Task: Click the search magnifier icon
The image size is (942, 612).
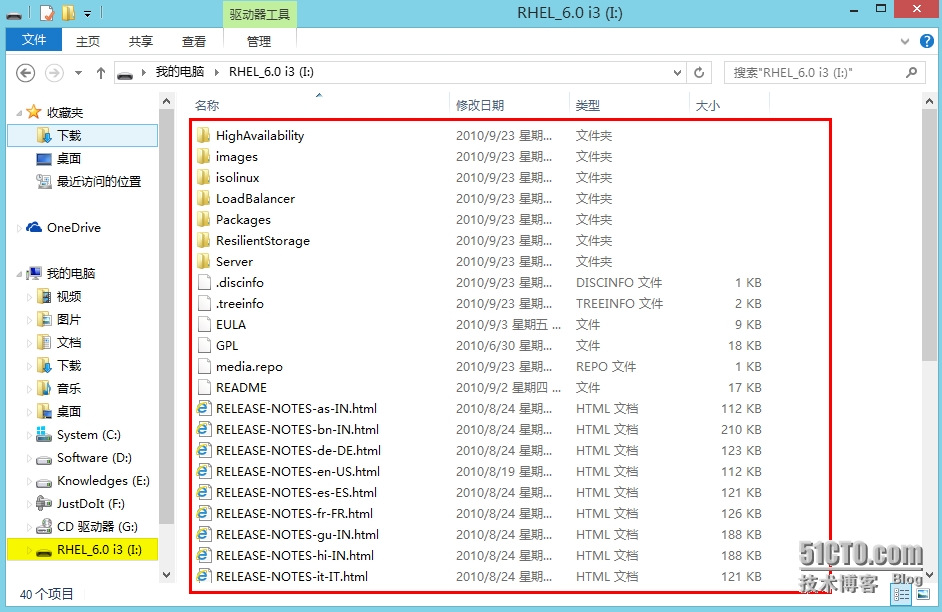Action: click(911, 73)
